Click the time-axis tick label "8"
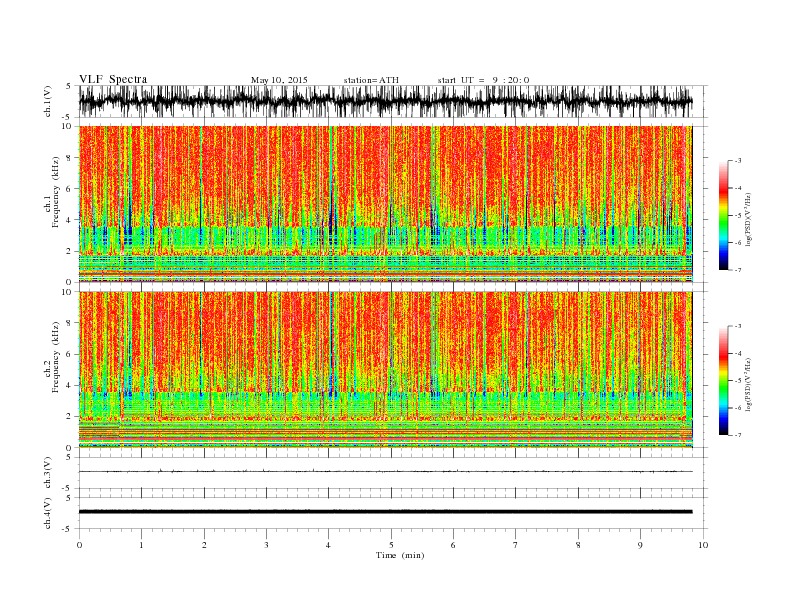This screenshot has width=792, height=612. tap(578, 545)
